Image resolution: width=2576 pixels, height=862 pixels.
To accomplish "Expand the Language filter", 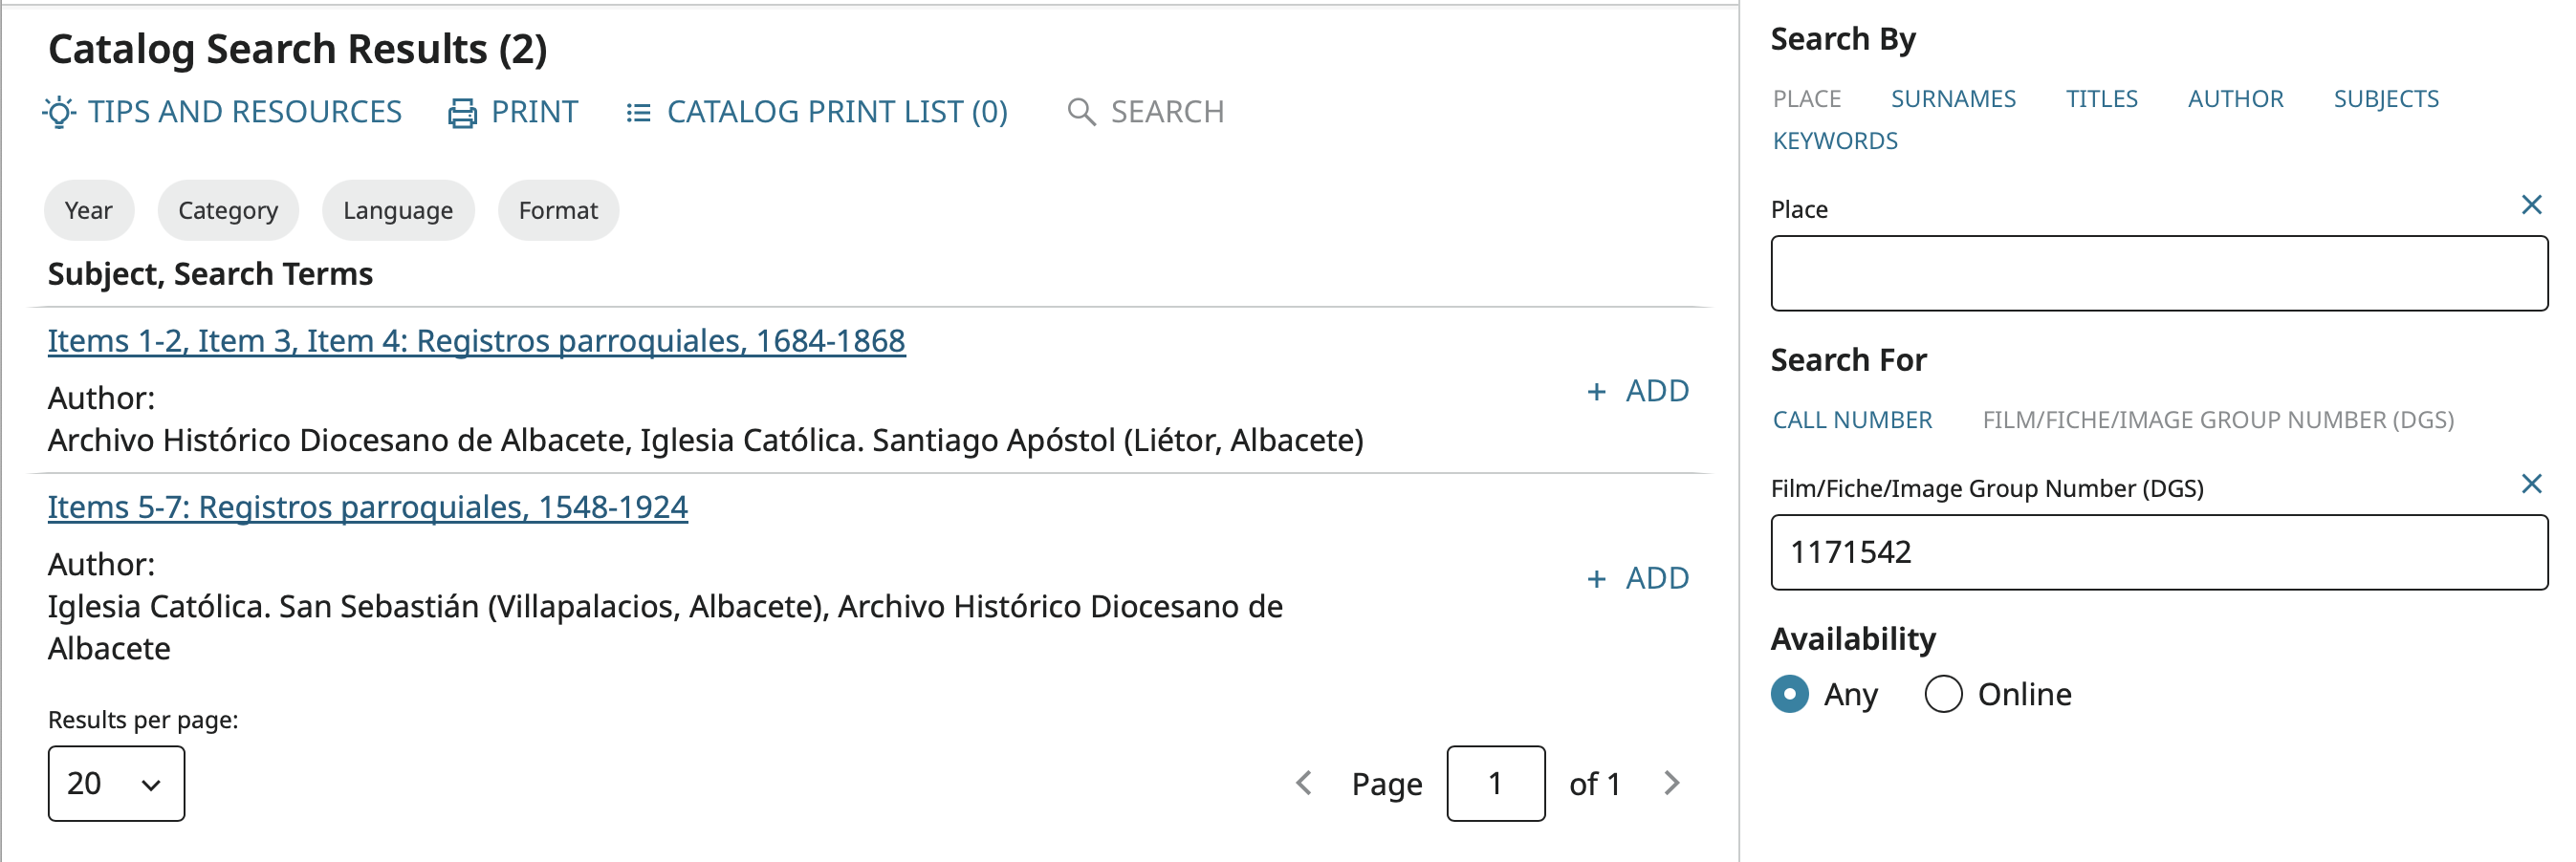I will pos(398,210).
